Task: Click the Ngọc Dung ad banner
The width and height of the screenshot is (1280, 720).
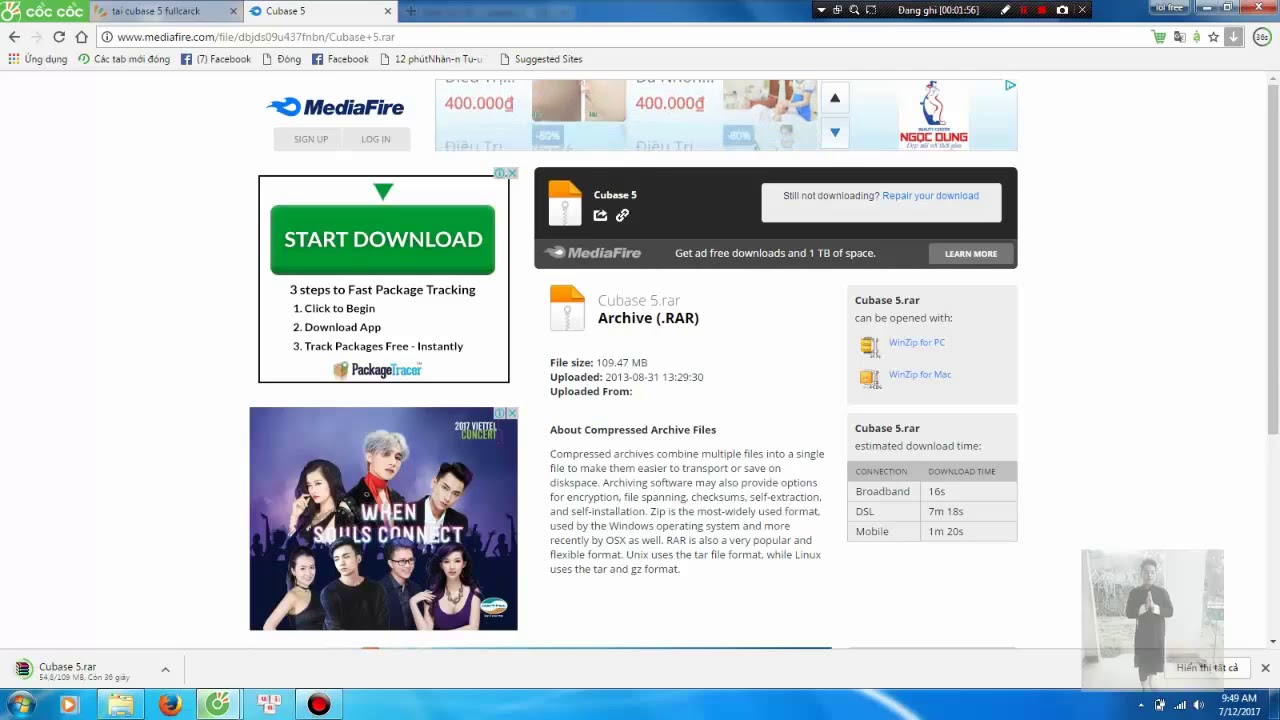Action: (934, 115)
